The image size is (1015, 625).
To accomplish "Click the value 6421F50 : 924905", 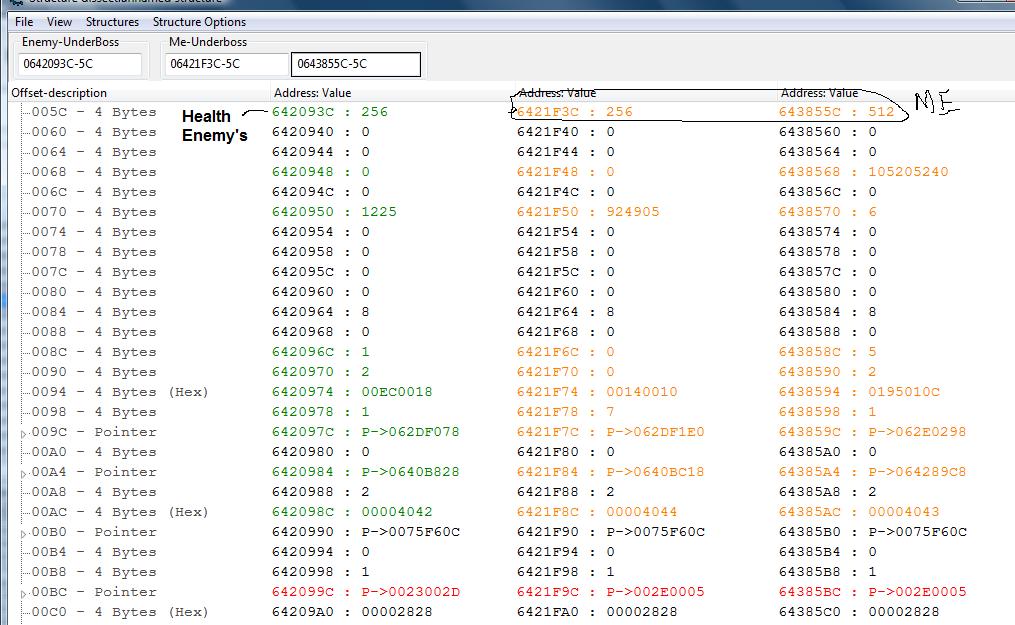I will click(x=588, y=212).
